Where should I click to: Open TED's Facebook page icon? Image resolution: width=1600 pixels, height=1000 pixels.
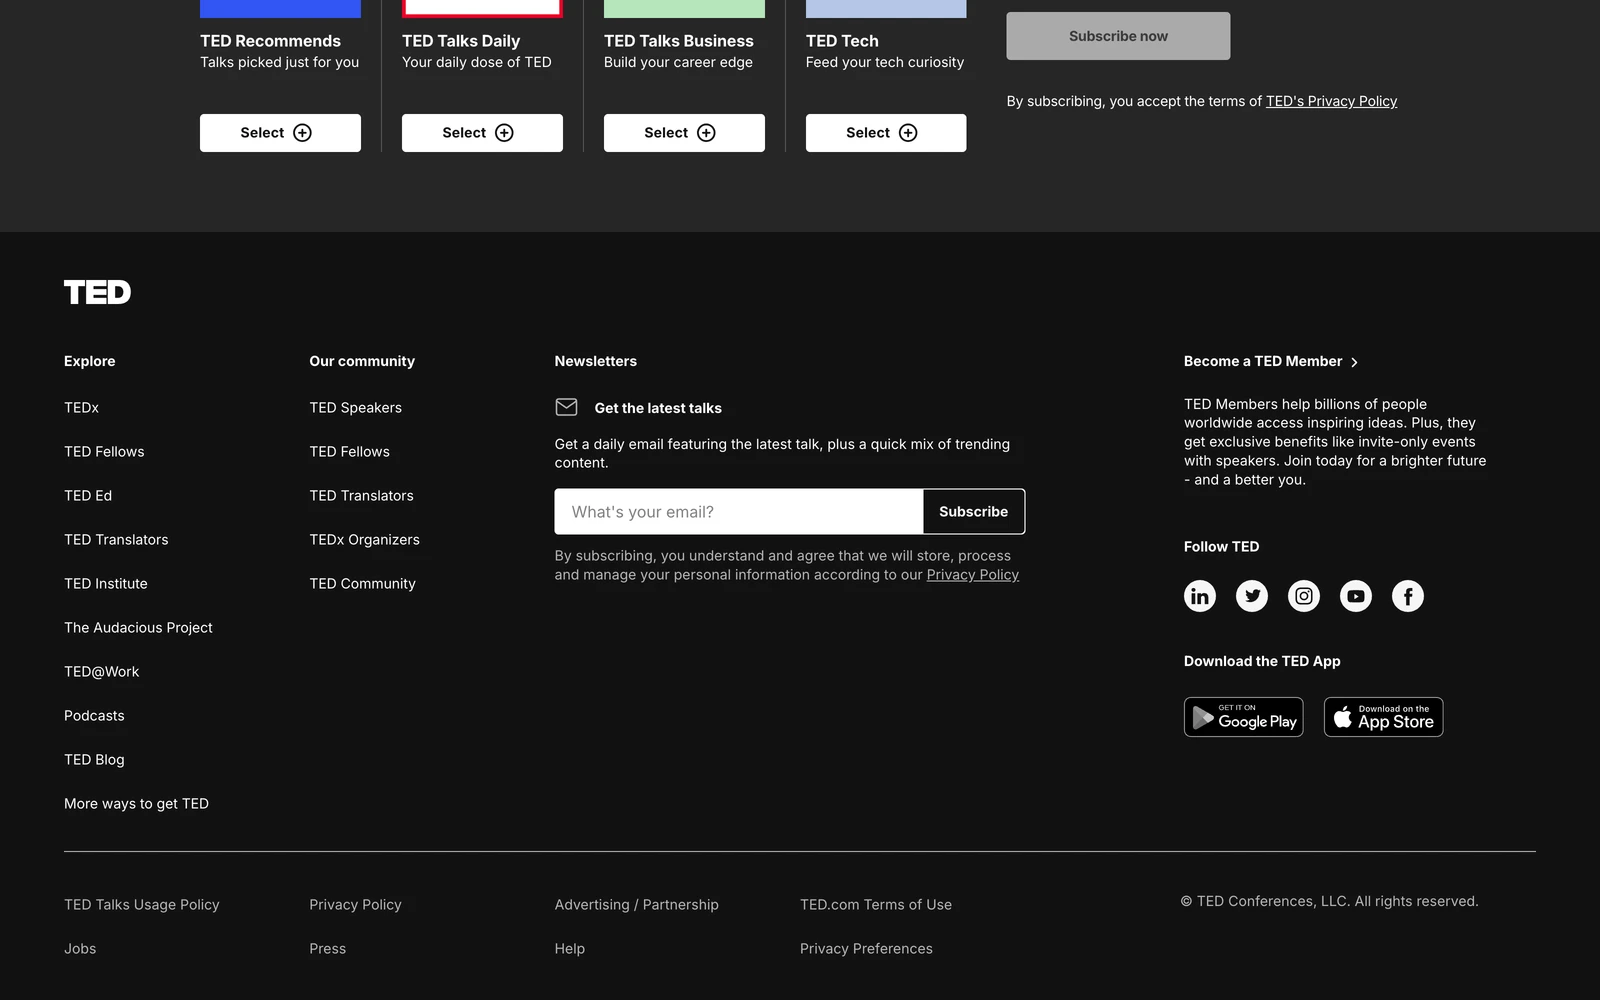[1408, 596]
